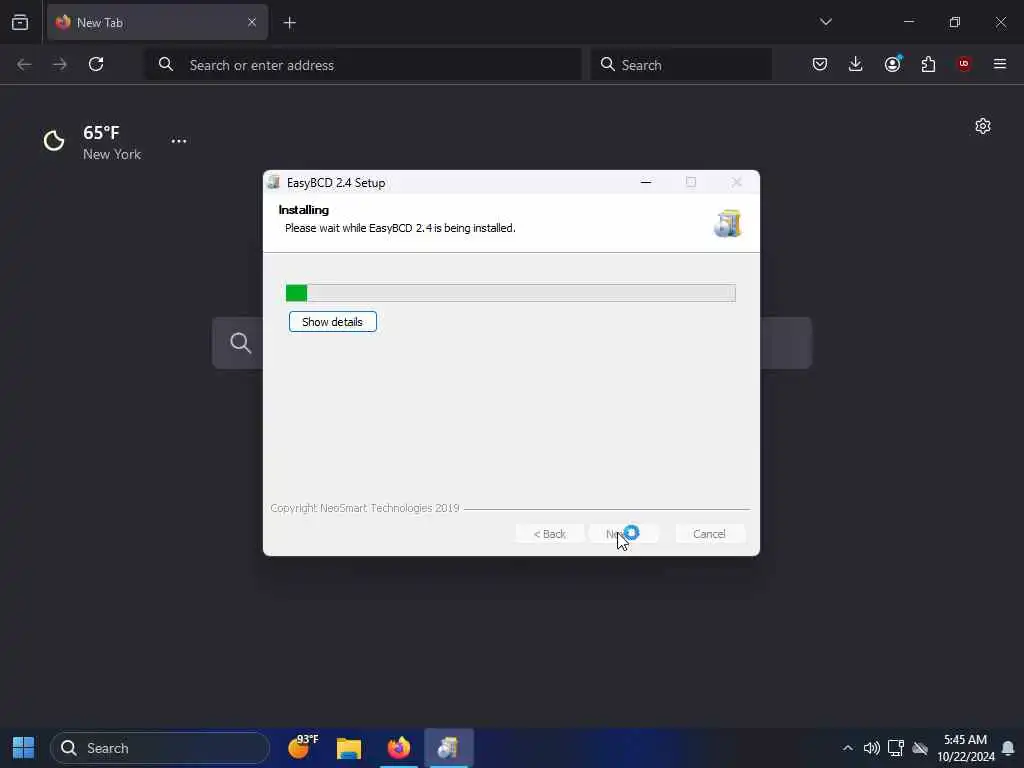This screenshot has width=1024, height=768.
Task: Switch to Firefox in the taskbar
Action: pyautogui.click(x=399, y=748)
